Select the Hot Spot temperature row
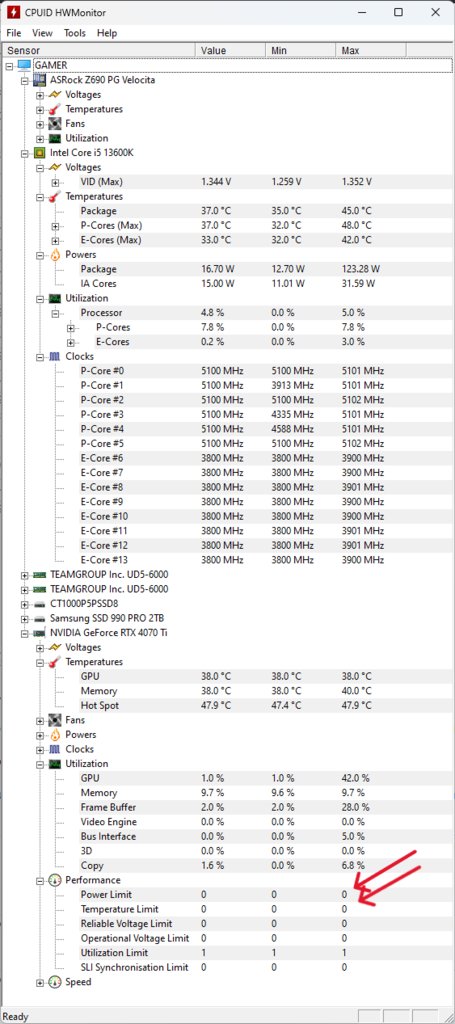 tap(225, 705)
